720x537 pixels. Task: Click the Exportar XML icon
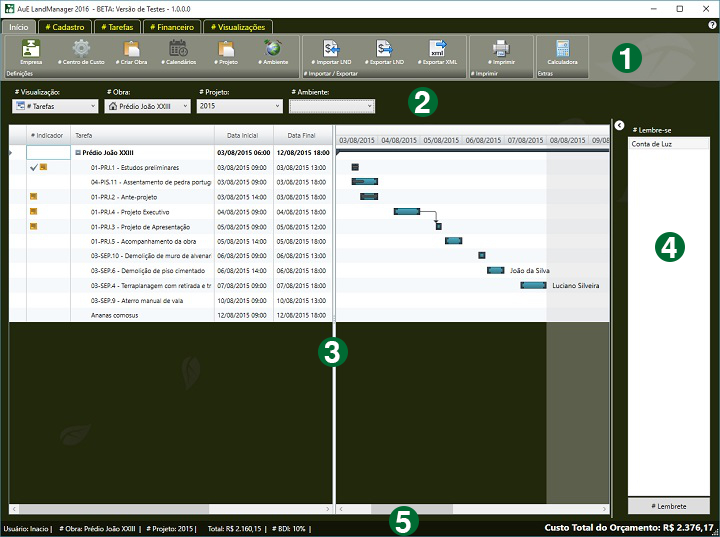click(438, 49)
